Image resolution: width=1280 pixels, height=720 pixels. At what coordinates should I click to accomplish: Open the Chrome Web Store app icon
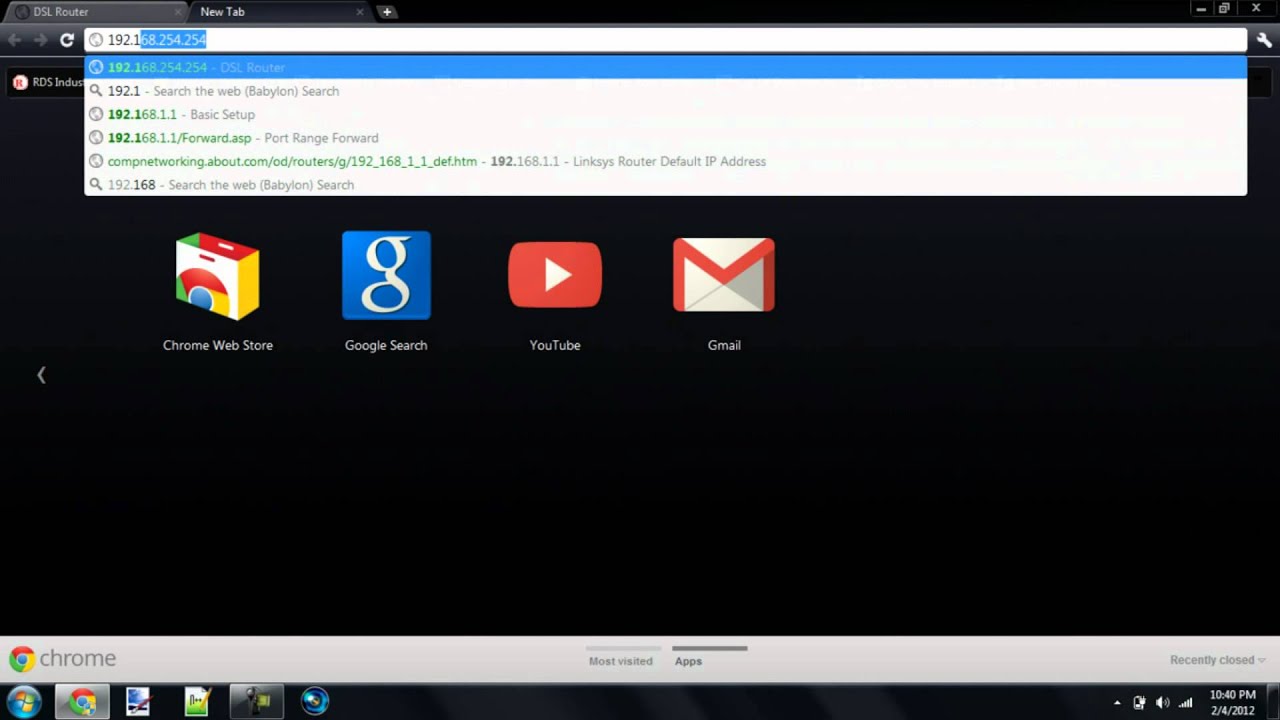tap(217, 277)
